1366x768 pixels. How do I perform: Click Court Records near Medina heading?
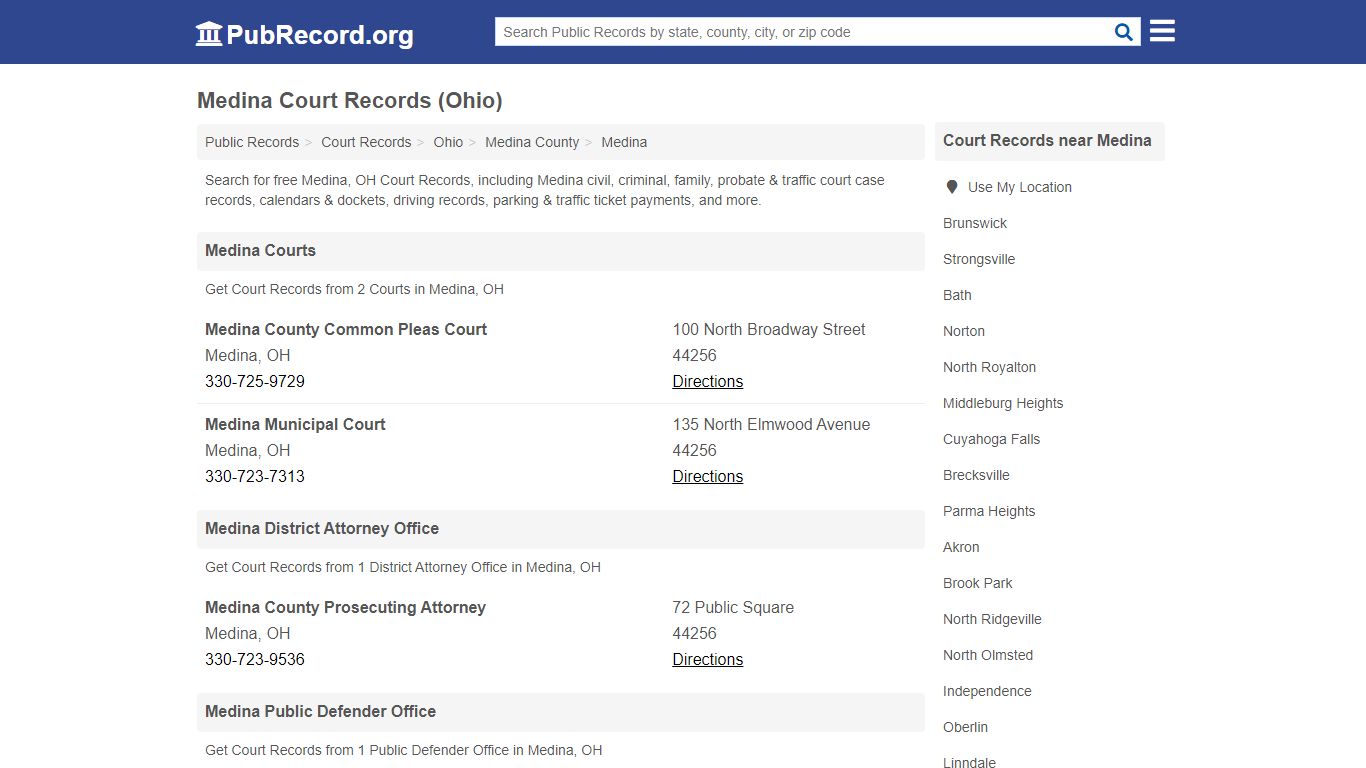coord(1047,140)
